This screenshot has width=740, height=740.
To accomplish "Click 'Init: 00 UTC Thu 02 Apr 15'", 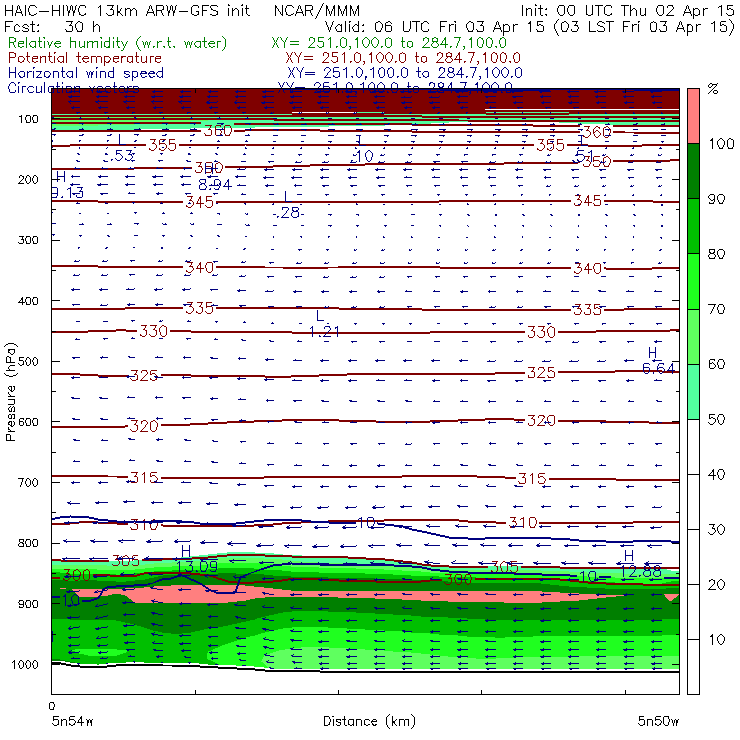I will pos(627,10).
